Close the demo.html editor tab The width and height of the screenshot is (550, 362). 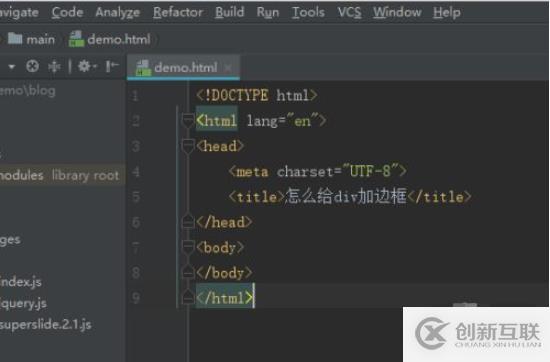(x=228, y=68)
